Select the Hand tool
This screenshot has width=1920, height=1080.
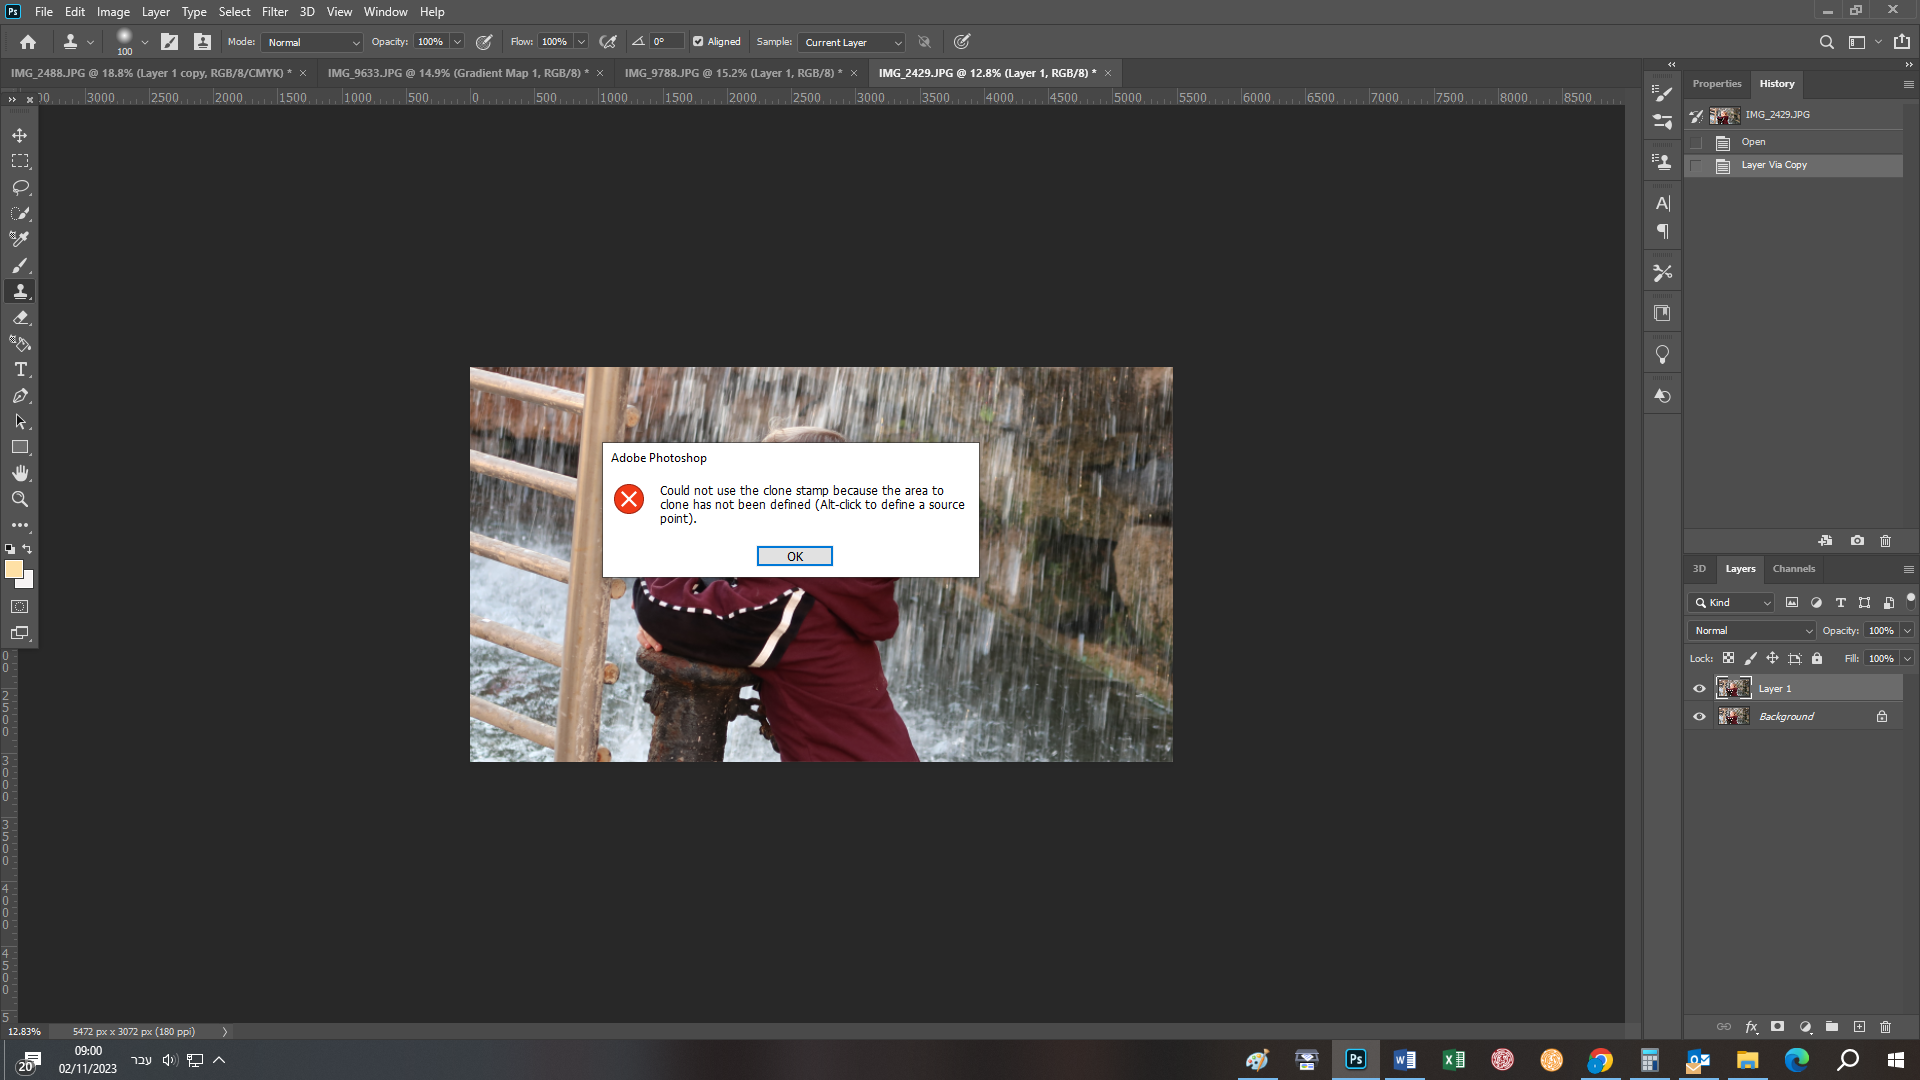click(20, 473)
